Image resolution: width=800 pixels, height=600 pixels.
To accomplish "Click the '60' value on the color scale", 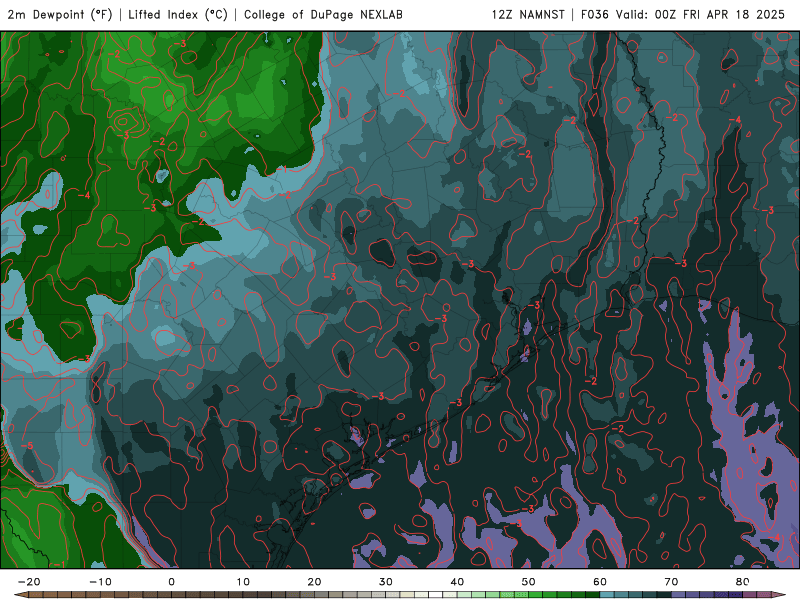I will 600,582.
